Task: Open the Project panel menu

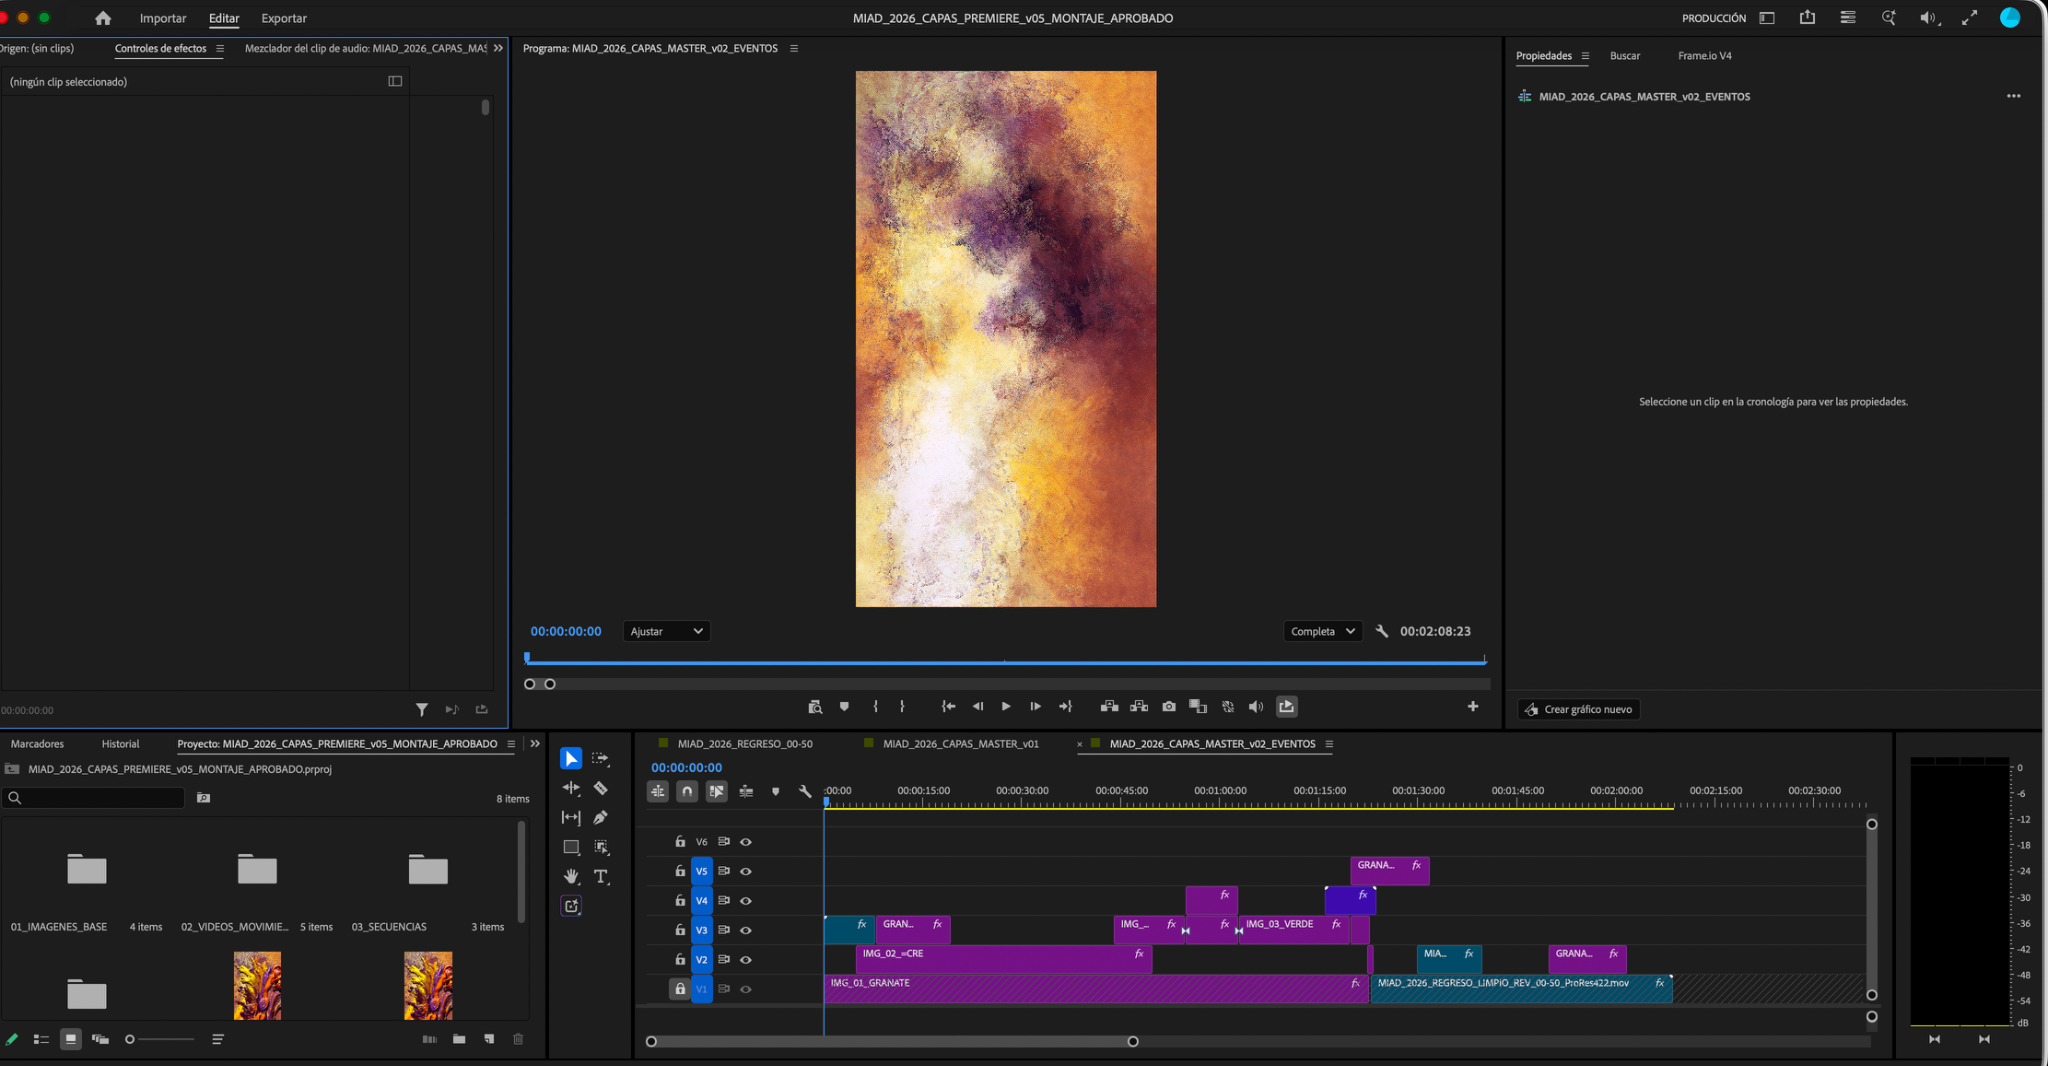Action: pyautogui.click(x=511, y=744)
